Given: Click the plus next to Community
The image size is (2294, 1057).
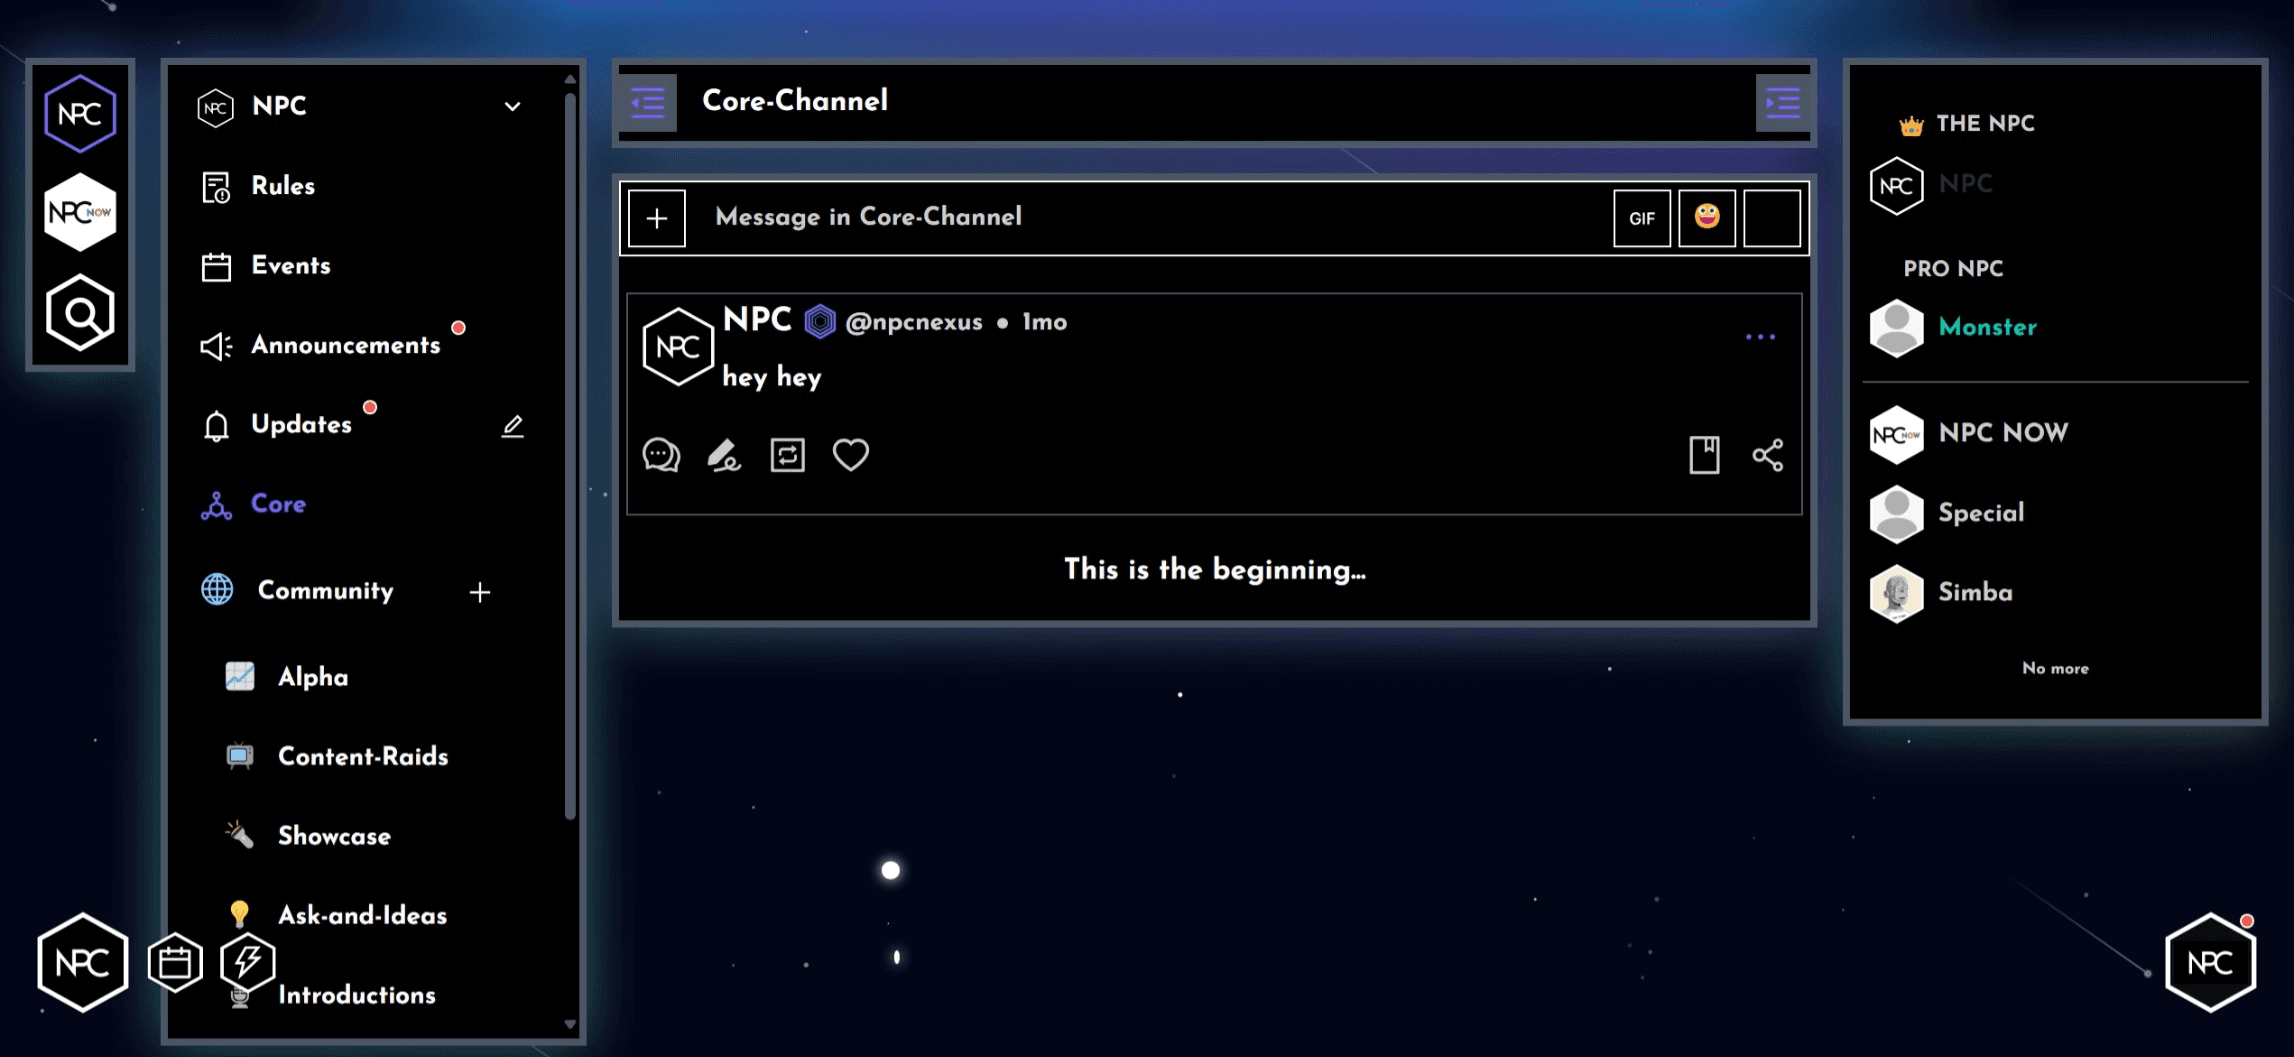Looking at the screenshot, I should pyautogui.click(x=480, y=592).
